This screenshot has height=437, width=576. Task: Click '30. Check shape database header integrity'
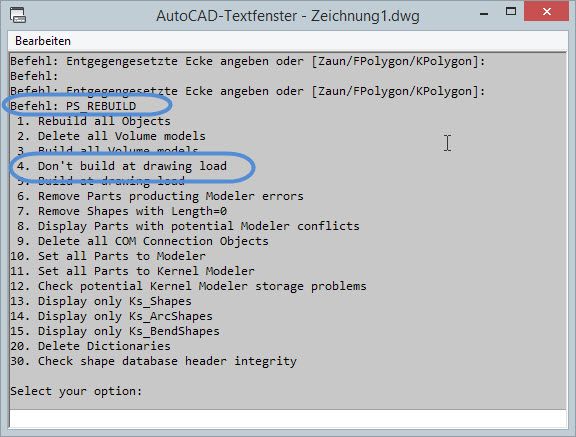click(153, 361)
